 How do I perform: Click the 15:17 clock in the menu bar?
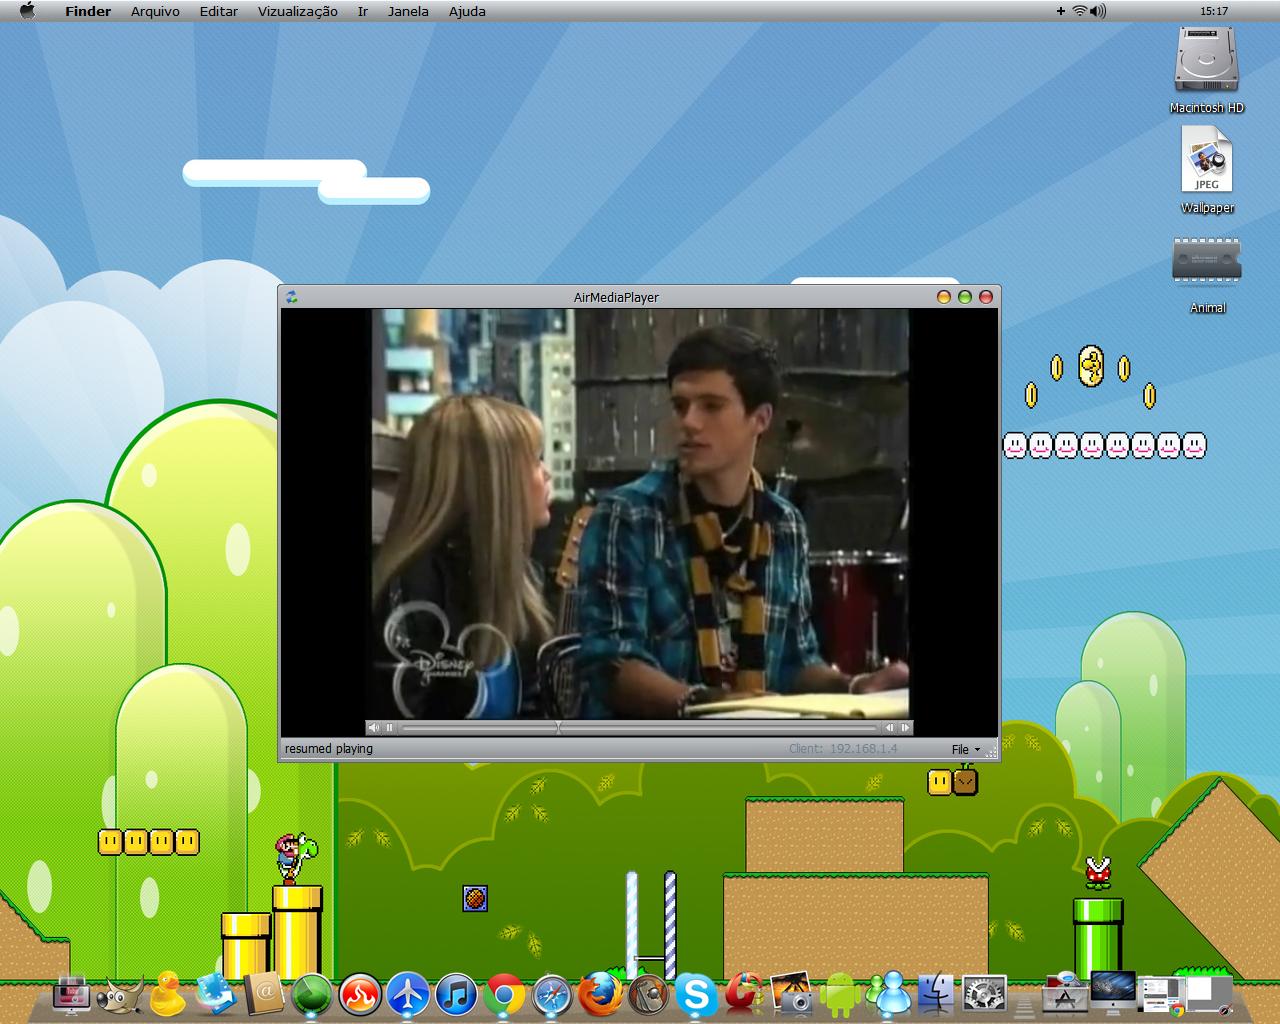tap(1214, 11)
